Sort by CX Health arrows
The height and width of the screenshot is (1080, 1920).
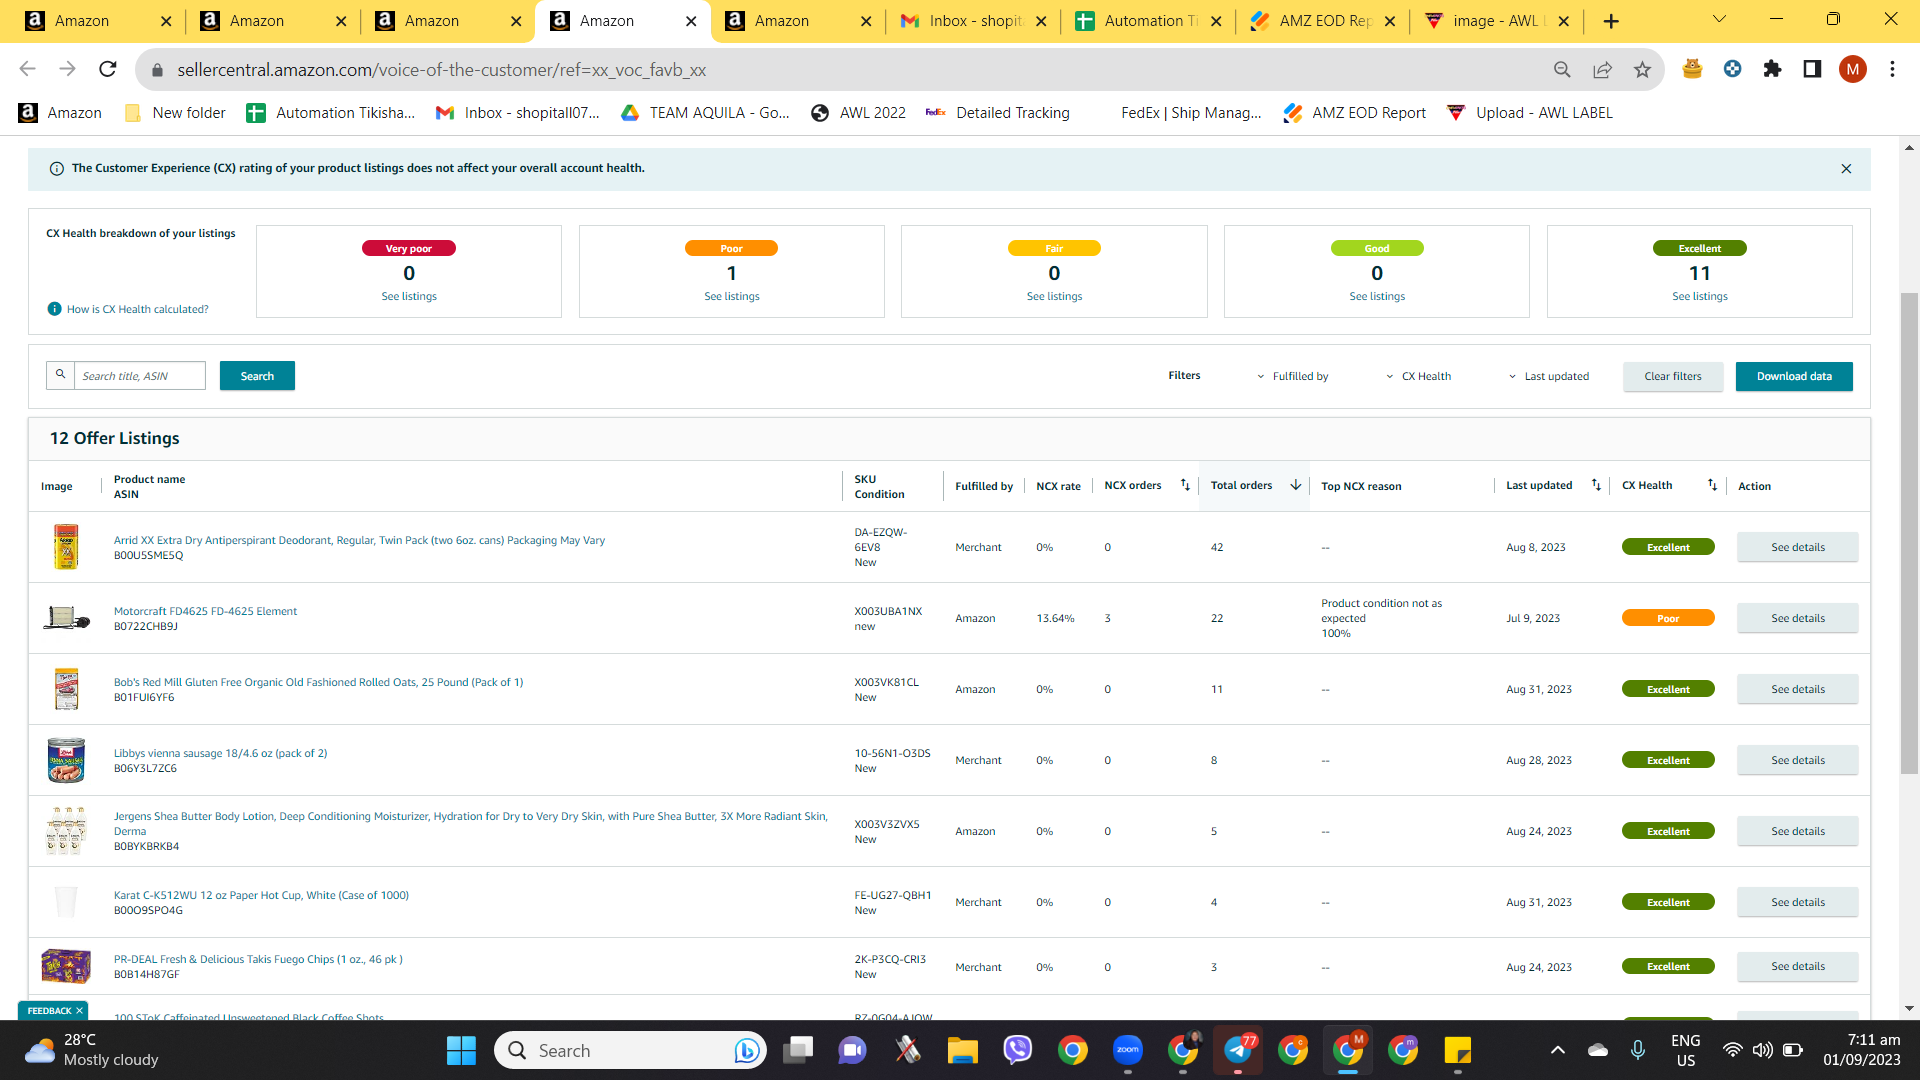pyautogui.click(x=1712, y=485)
